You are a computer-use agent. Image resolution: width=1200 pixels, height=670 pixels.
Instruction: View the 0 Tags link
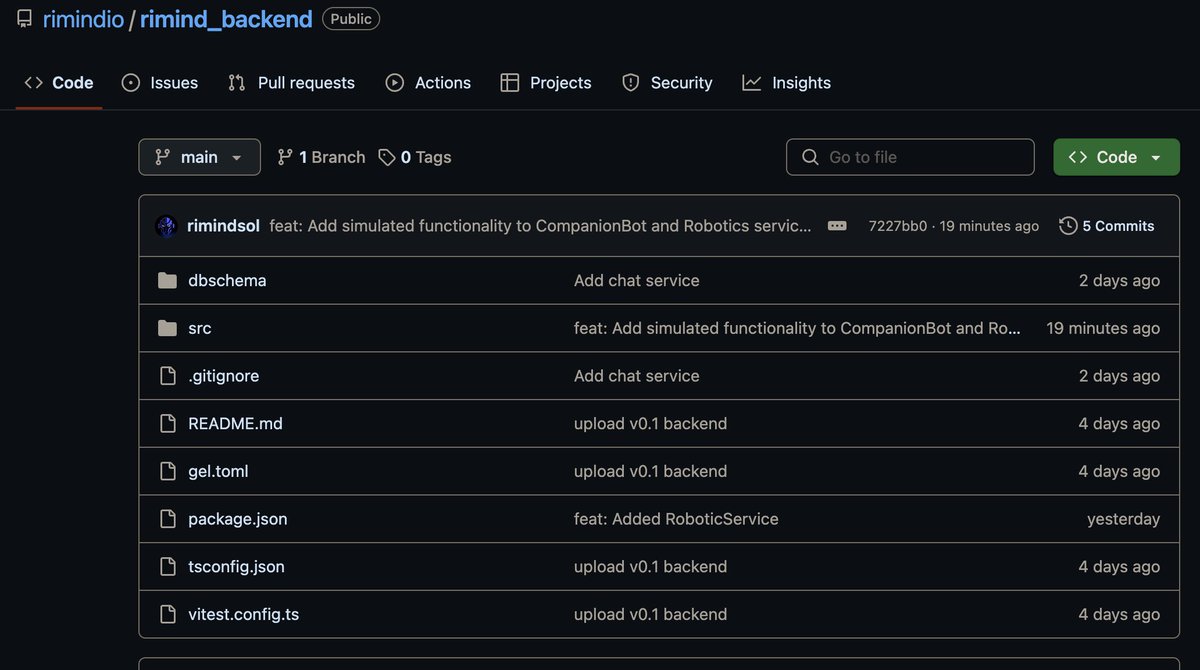pyautogui.click(x=415, y=157)
